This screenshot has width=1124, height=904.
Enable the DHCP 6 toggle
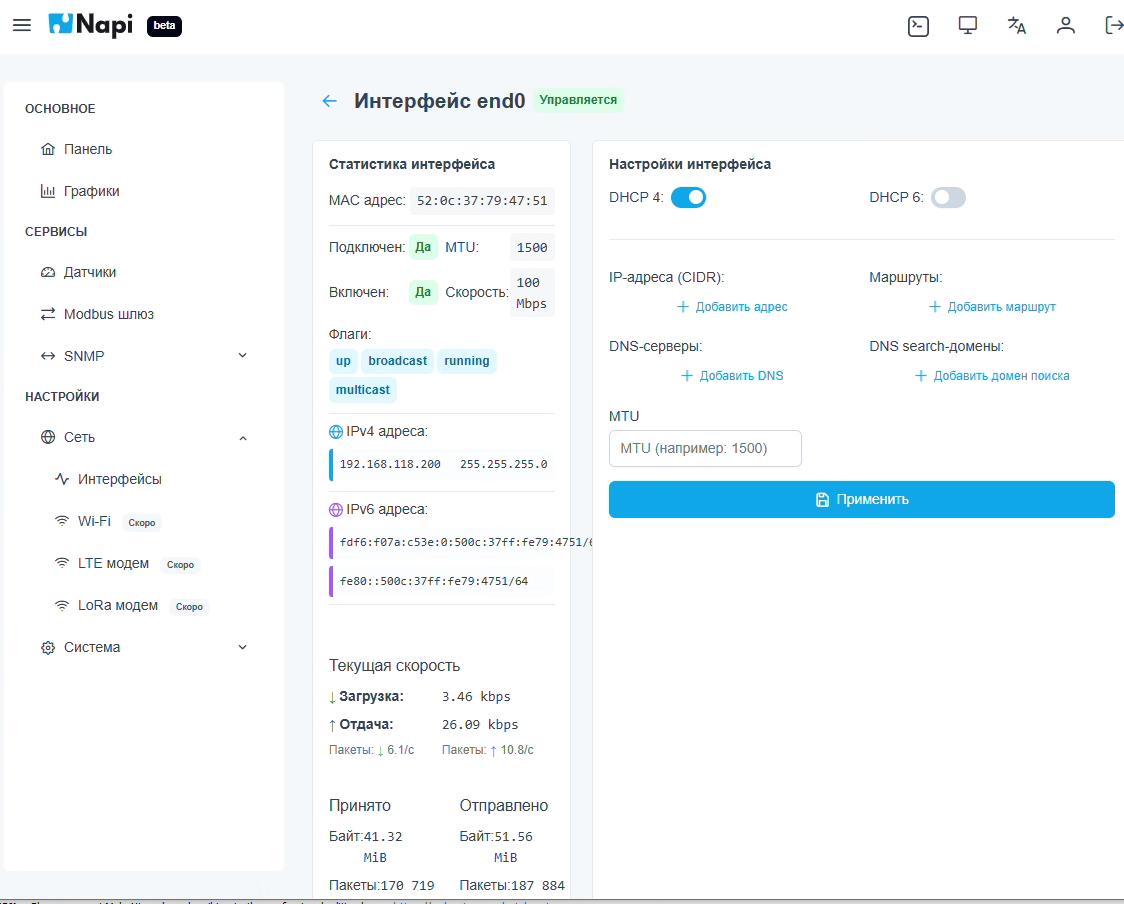pos(948,198)
